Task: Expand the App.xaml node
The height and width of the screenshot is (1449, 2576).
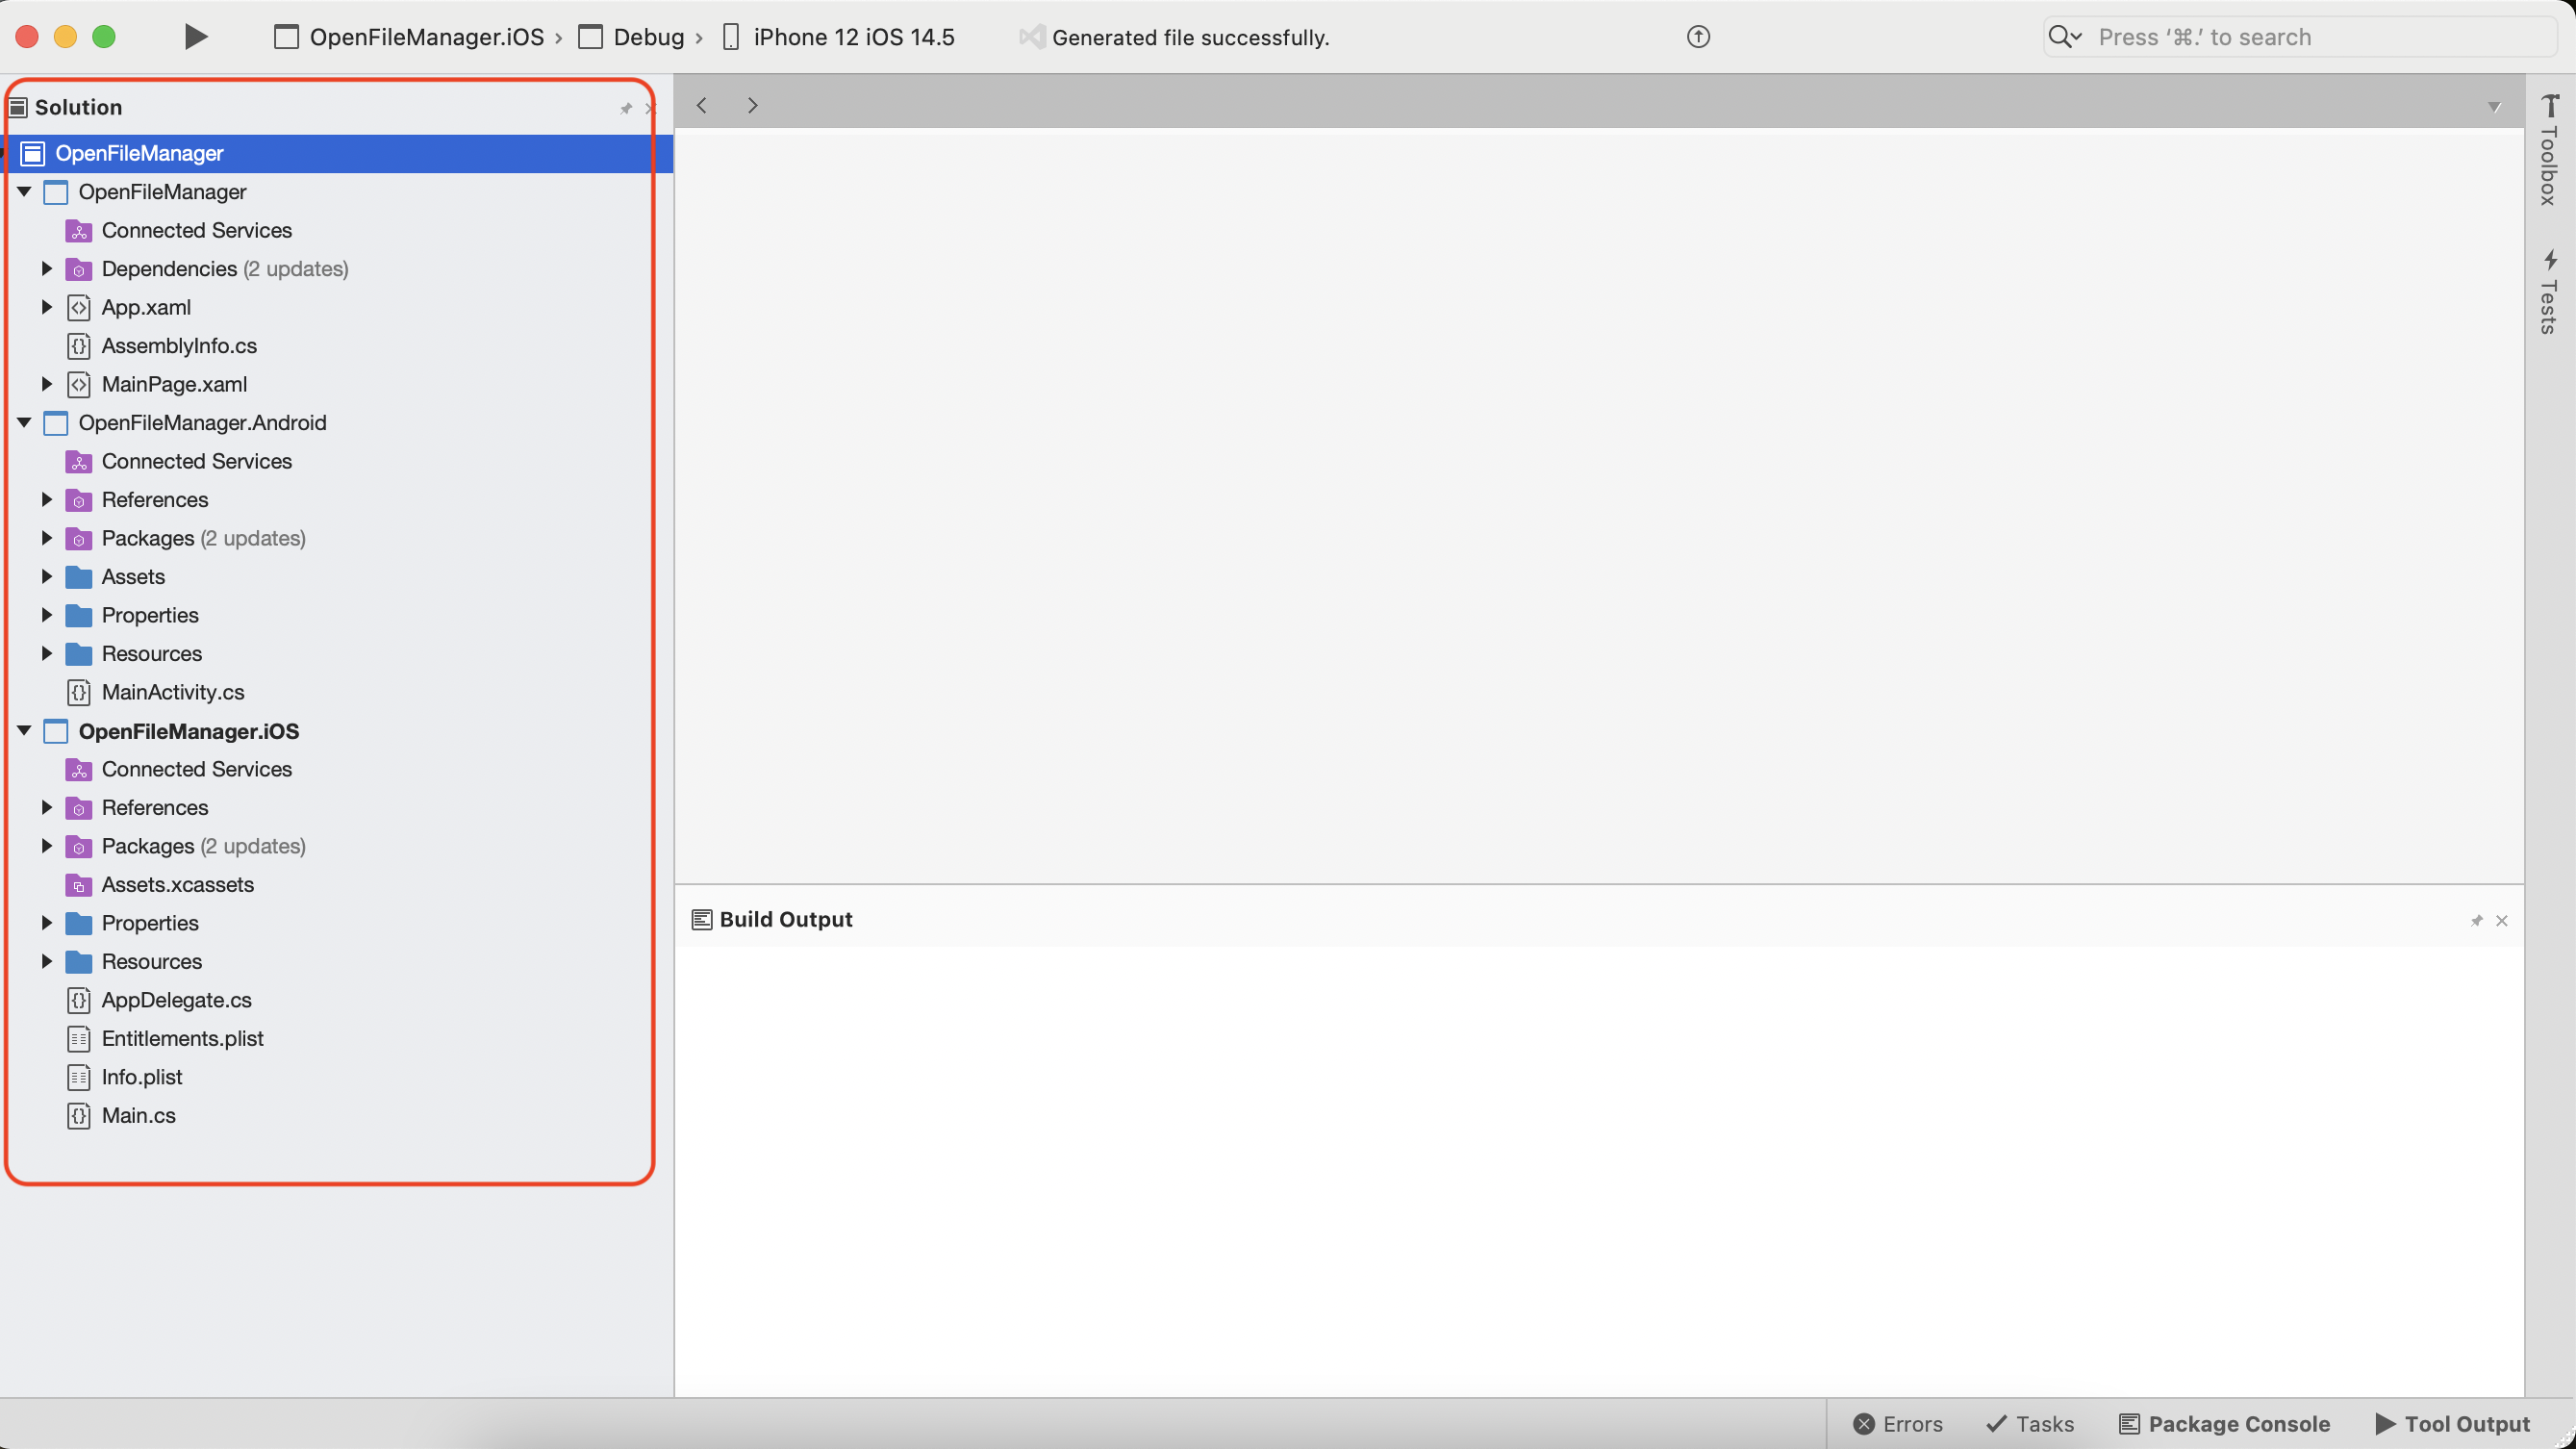Action: click(x=46, y=307)
